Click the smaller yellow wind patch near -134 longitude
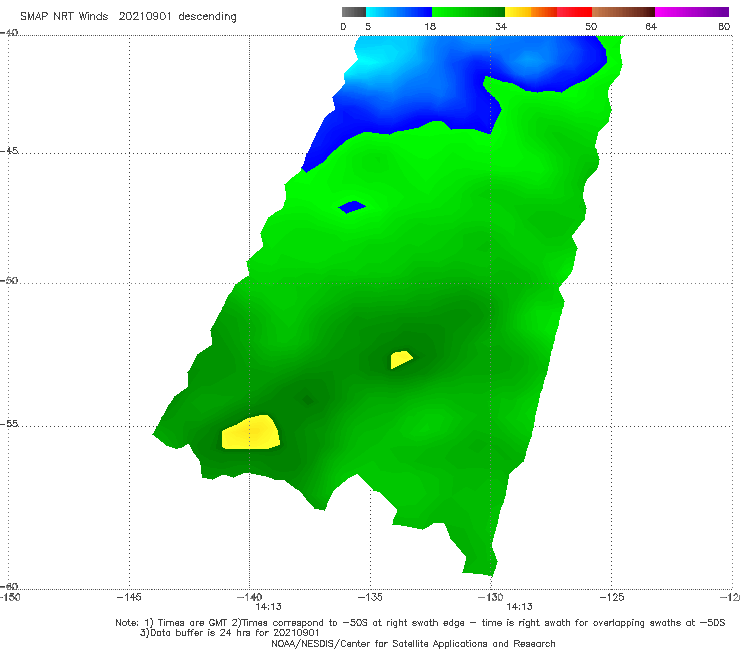This screenshot has width=740, height=650. click(401, 360)
